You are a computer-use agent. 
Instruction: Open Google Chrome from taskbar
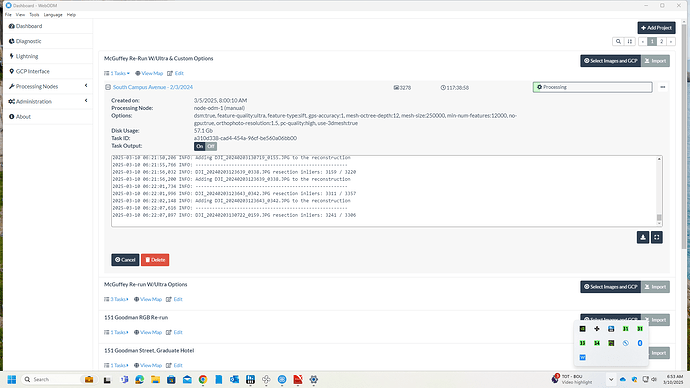point(203,379)
